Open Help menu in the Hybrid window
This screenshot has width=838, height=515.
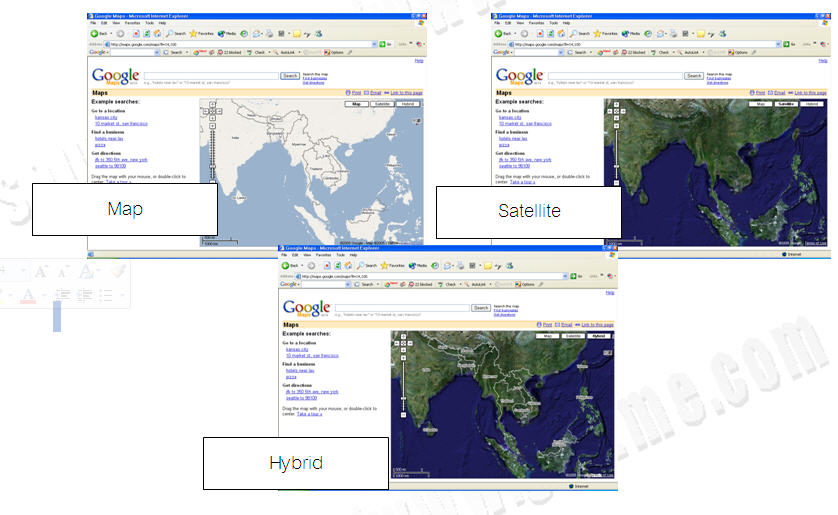click(x=354, y=255)
